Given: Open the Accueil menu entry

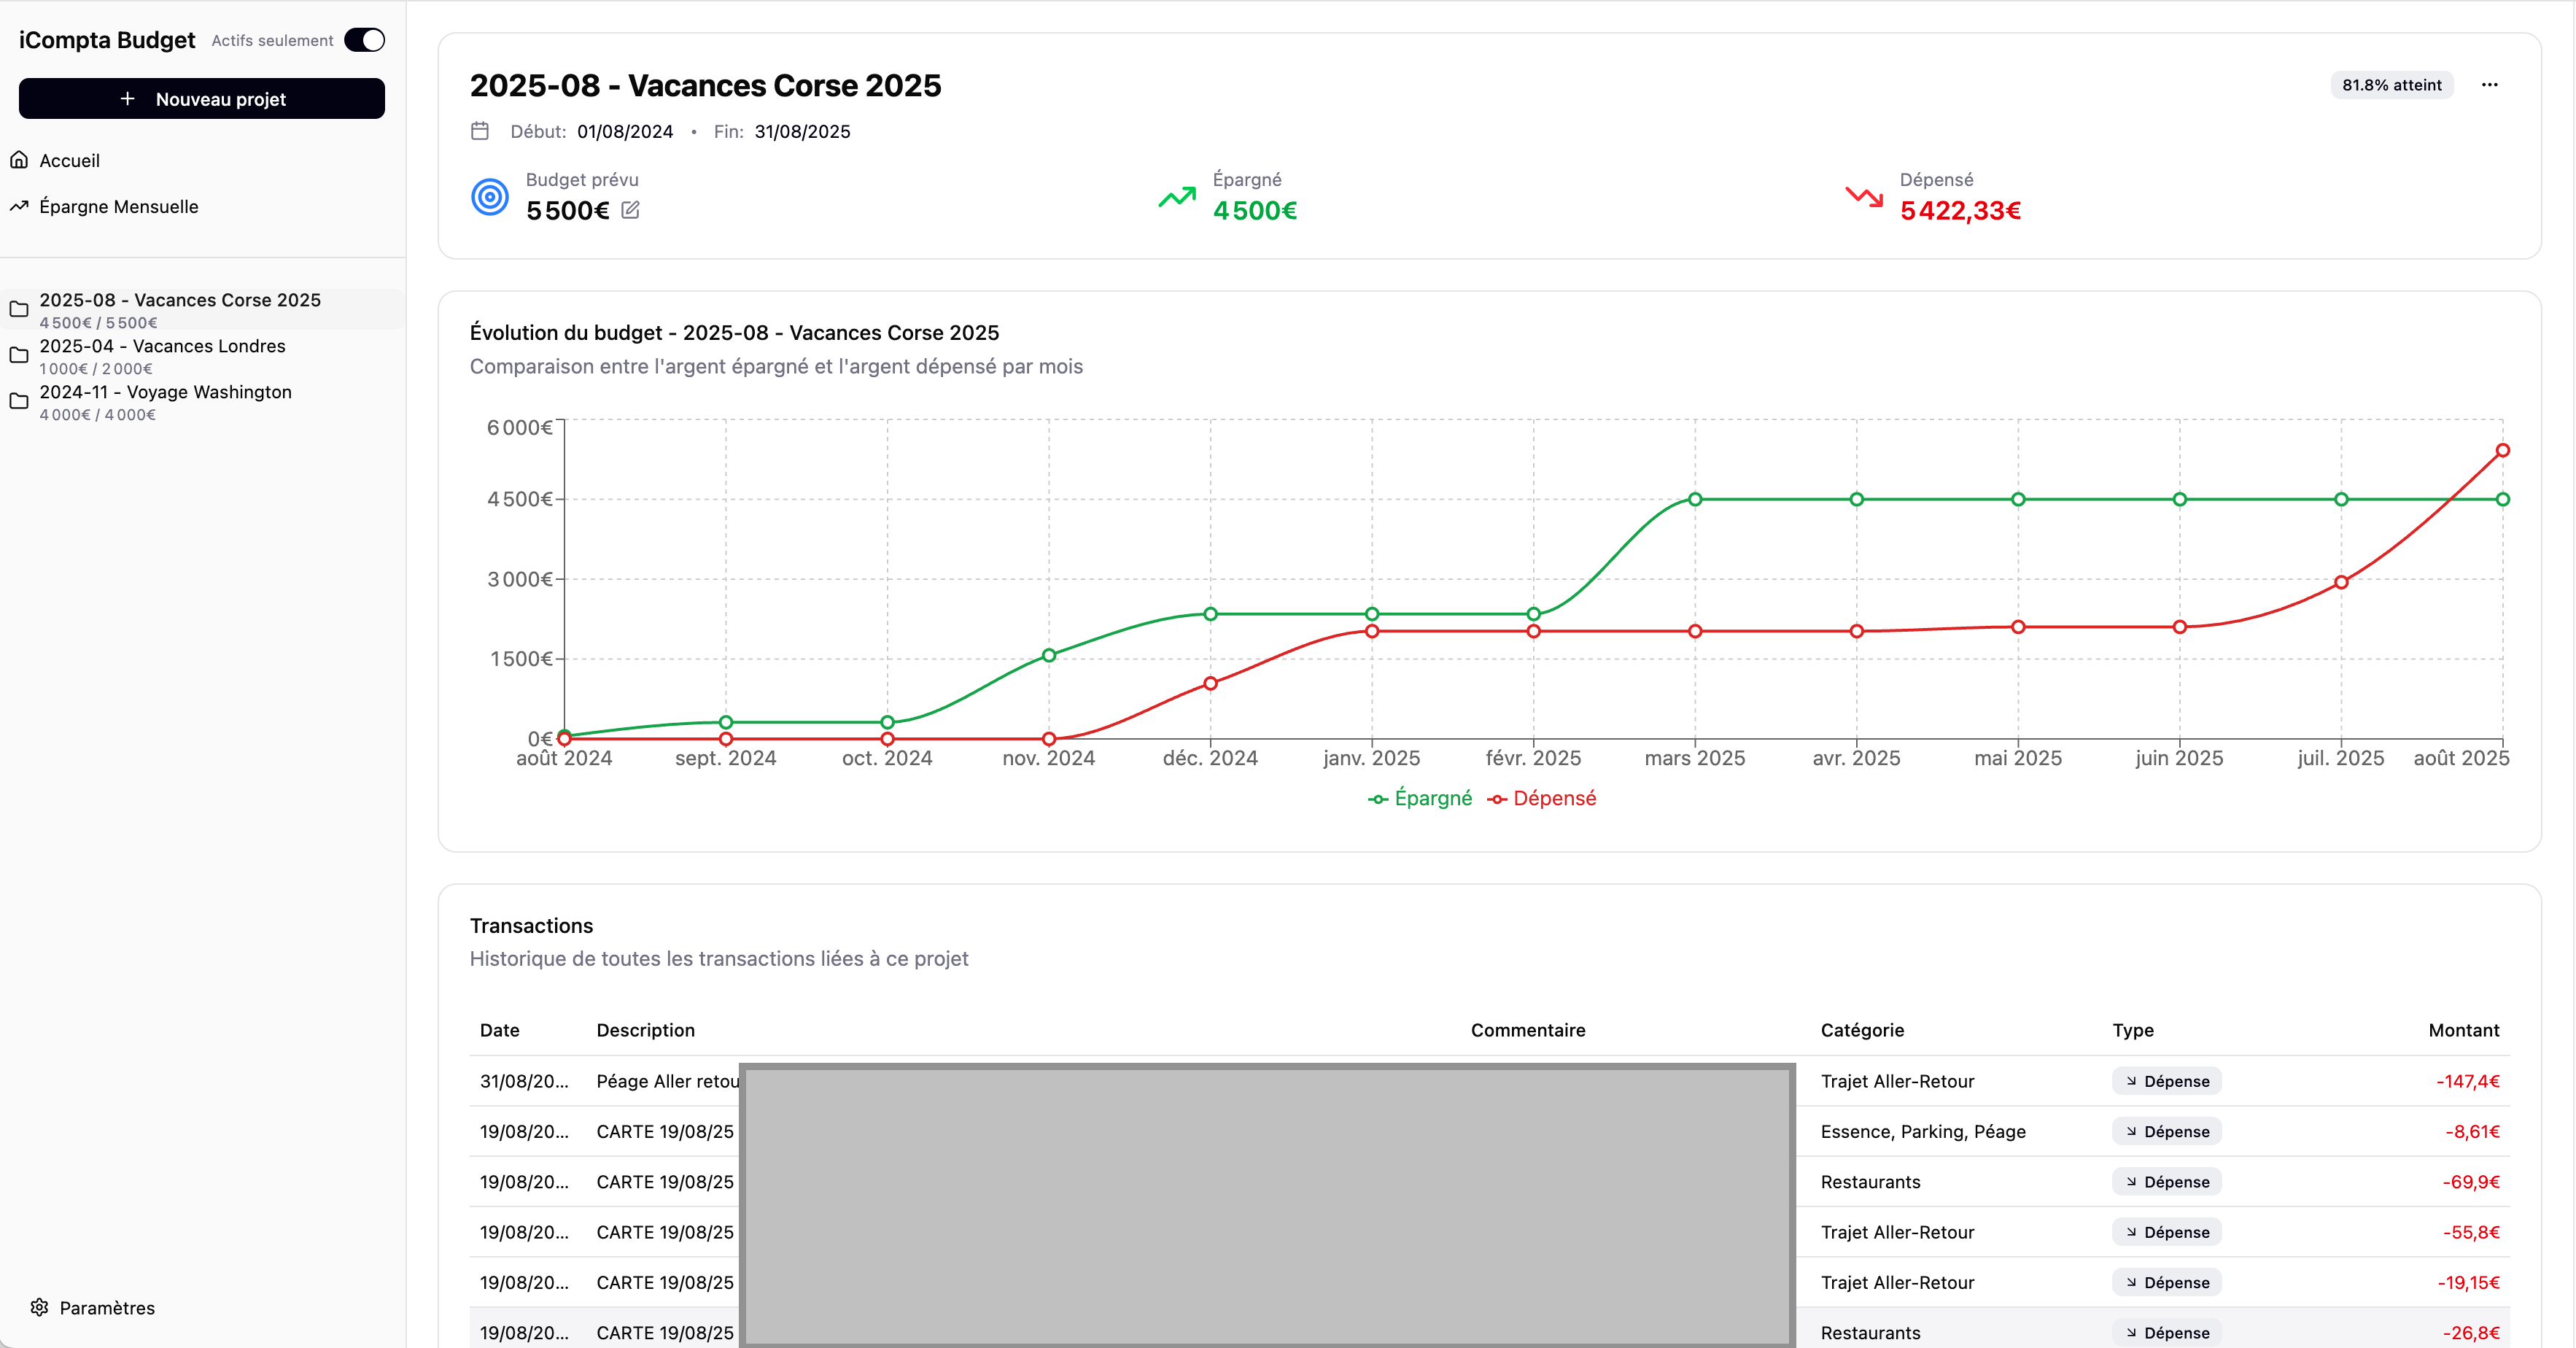Looking at the screenshot, I should (69, 160).
